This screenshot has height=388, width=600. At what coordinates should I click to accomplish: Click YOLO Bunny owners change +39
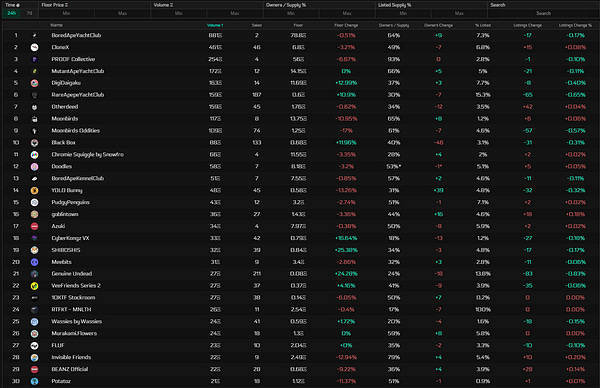[x=438, y=191]
